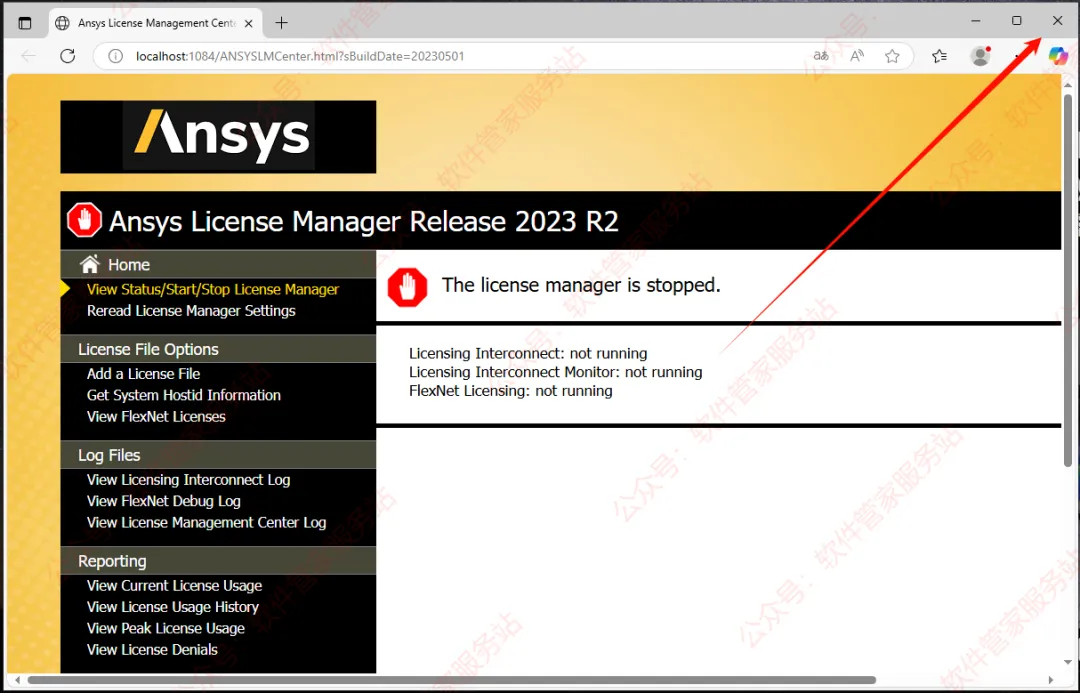Select the Reporting heading

(112, 561)
